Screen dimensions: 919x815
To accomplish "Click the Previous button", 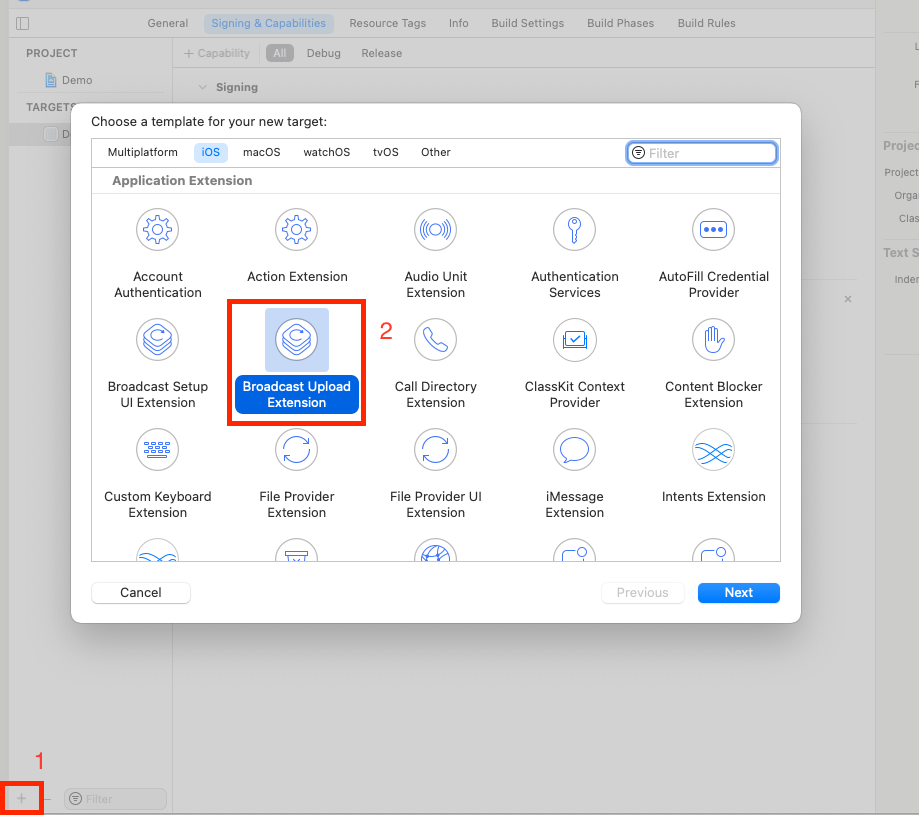I will (642, 592).
